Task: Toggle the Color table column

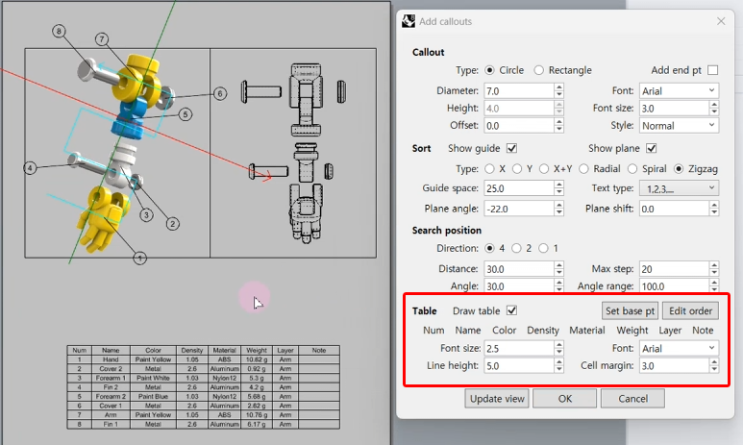Action: pos(504,330)
